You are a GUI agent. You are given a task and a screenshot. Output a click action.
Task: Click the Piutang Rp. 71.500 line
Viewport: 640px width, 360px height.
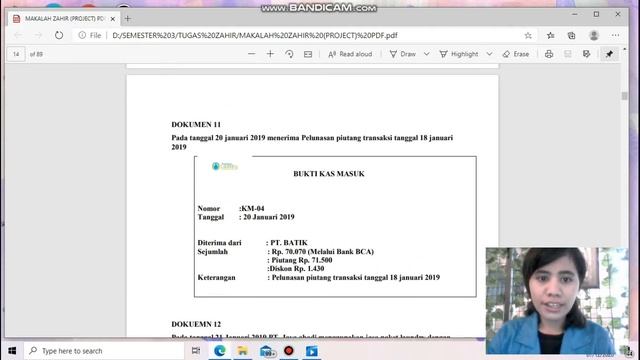click(302, 260)
